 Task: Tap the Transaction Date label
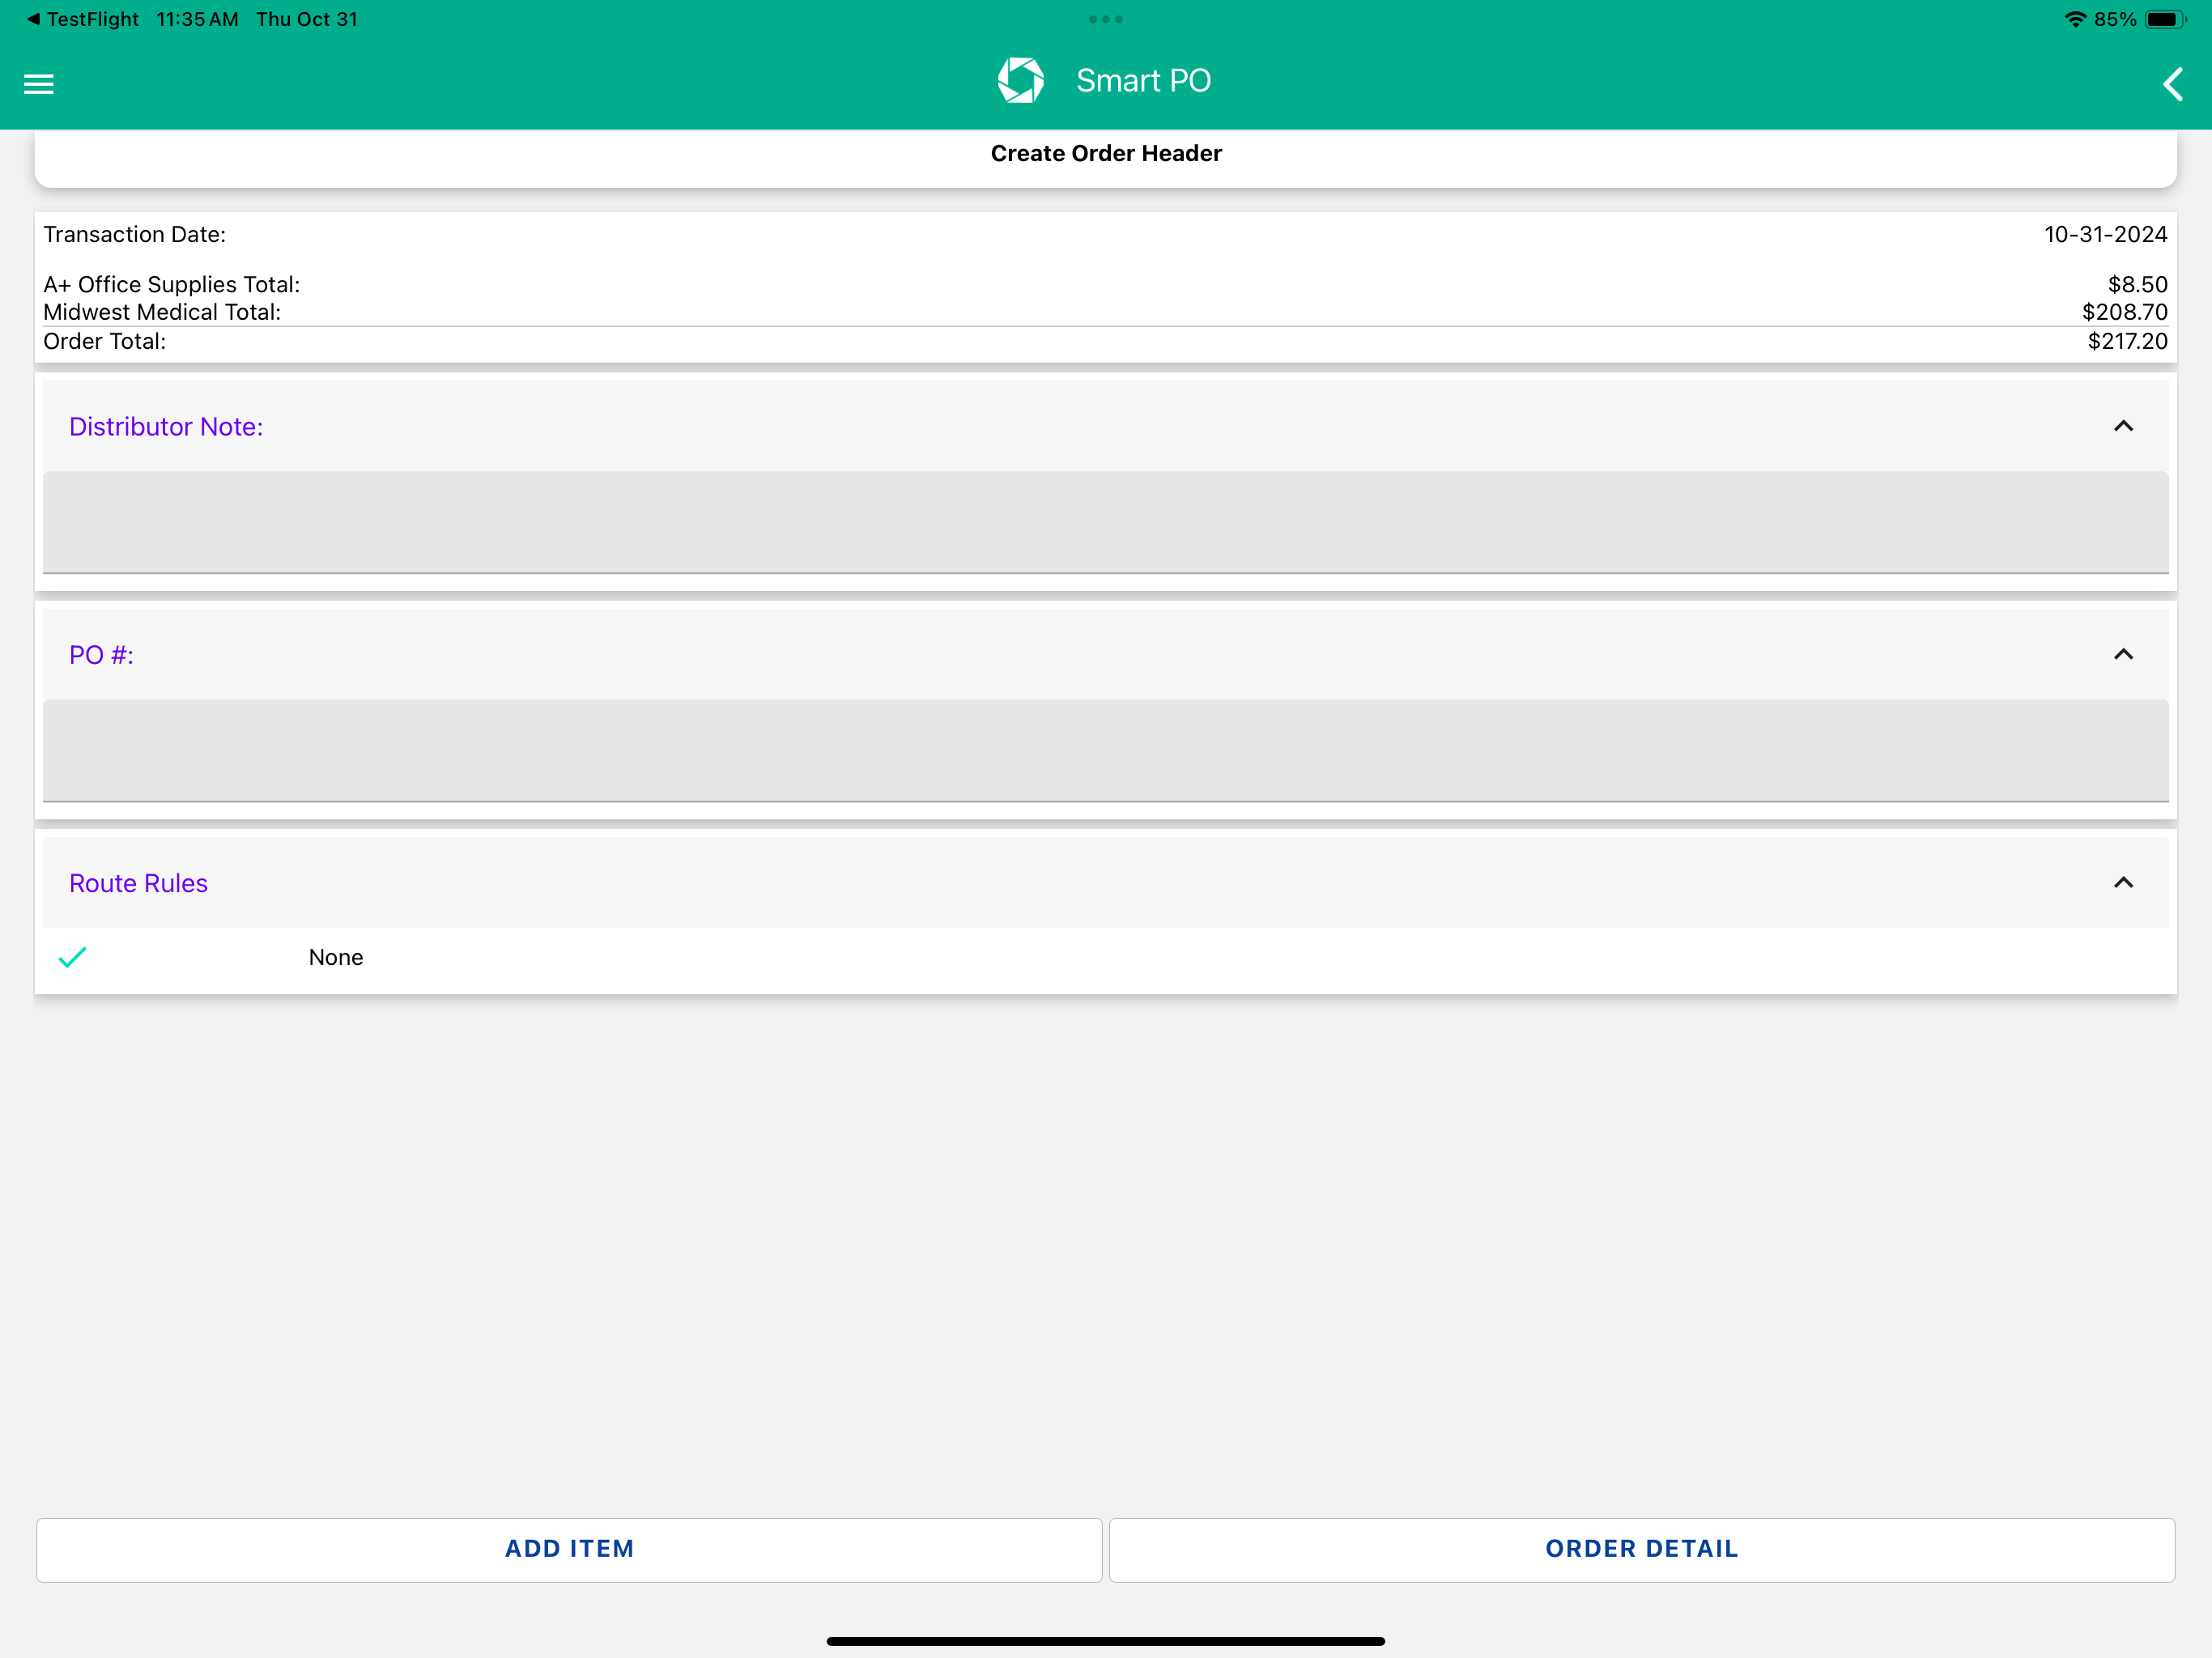(134, 234)
